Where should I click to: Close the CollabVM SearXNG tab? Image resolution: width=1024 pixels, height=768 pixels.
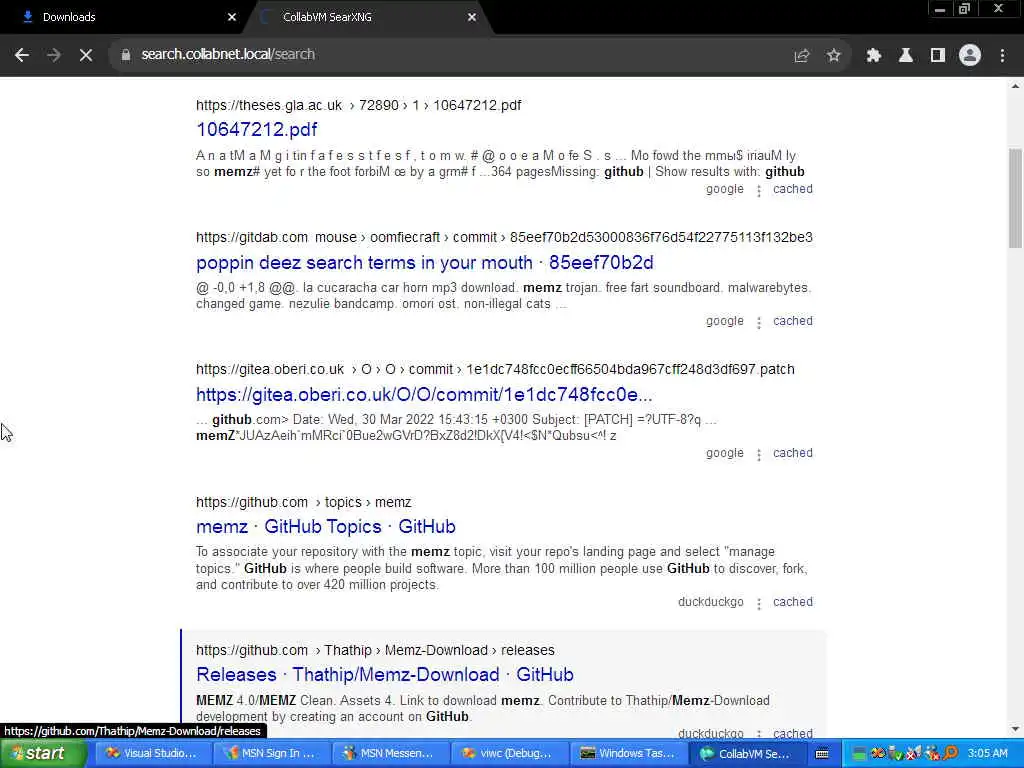coord(472,17)
